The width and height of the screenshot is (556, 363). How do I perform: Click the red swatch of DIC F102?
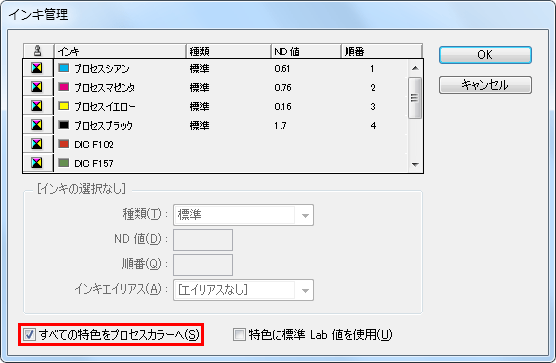point(63,144)
